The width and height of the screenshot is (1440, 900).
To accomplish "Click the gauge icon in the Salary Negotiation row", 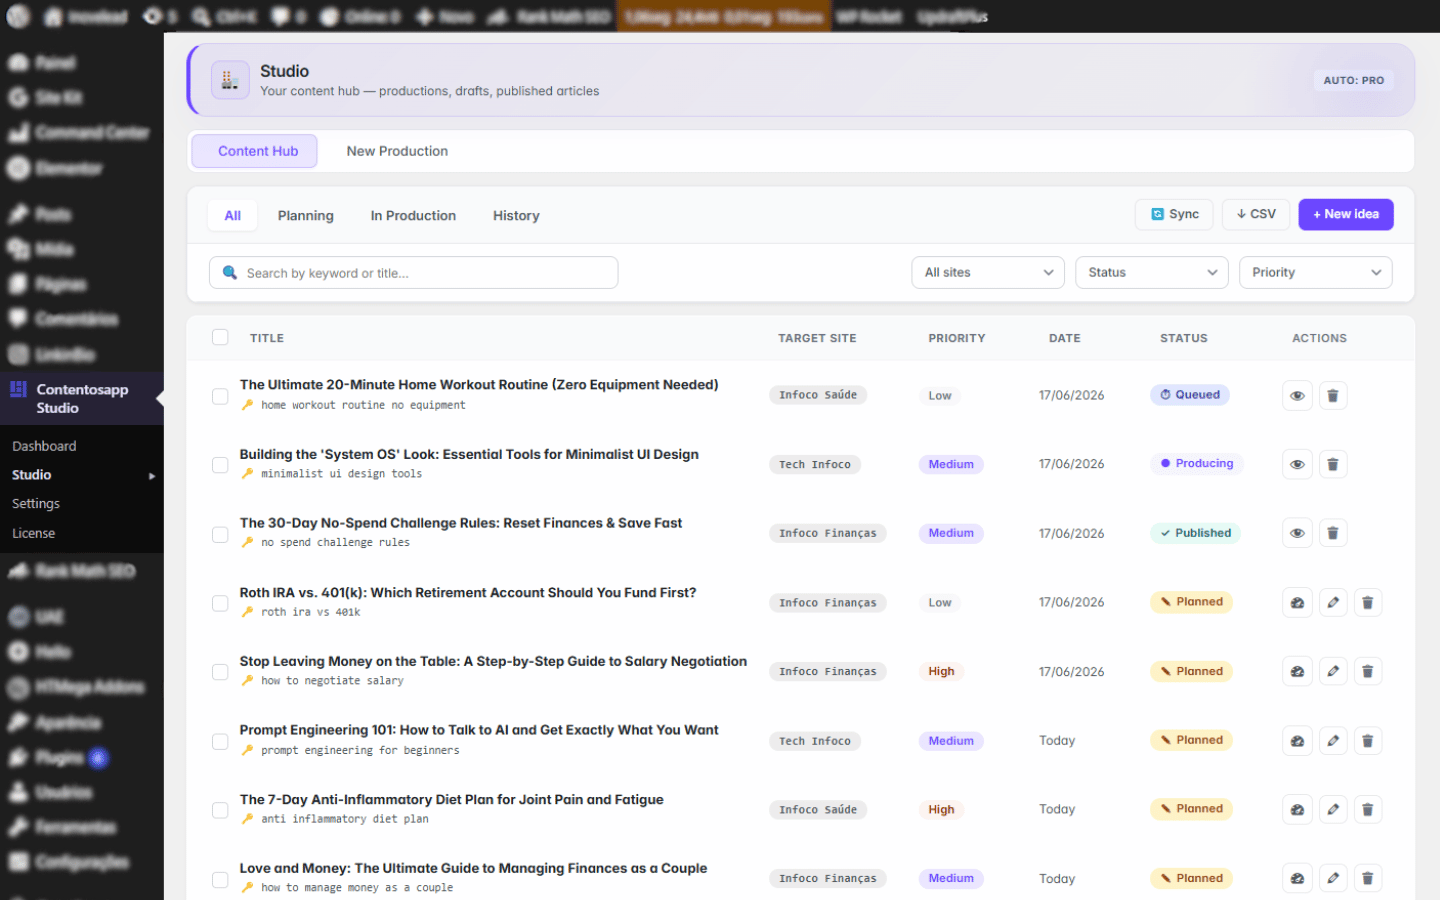I will (1297, 671).
